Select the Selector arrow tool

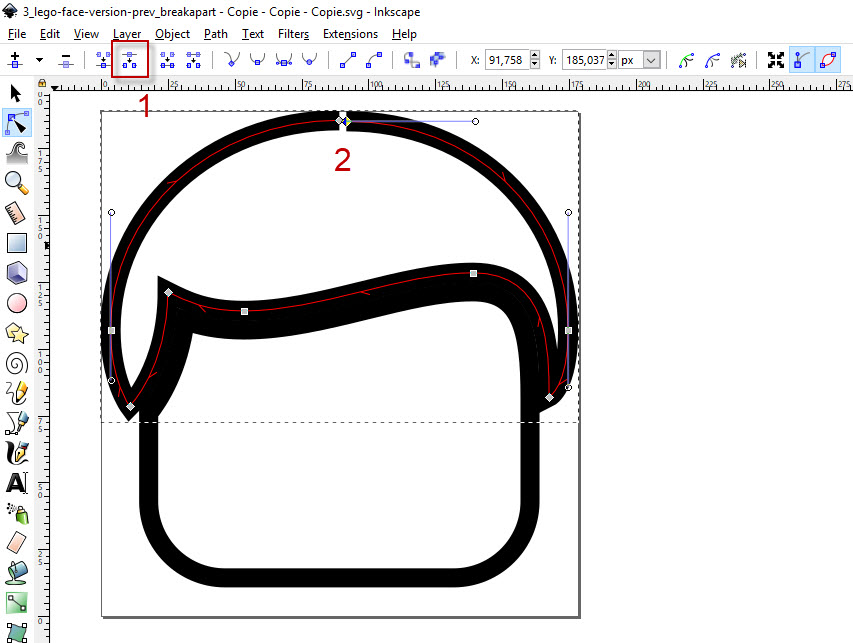(x=16, y=94)
